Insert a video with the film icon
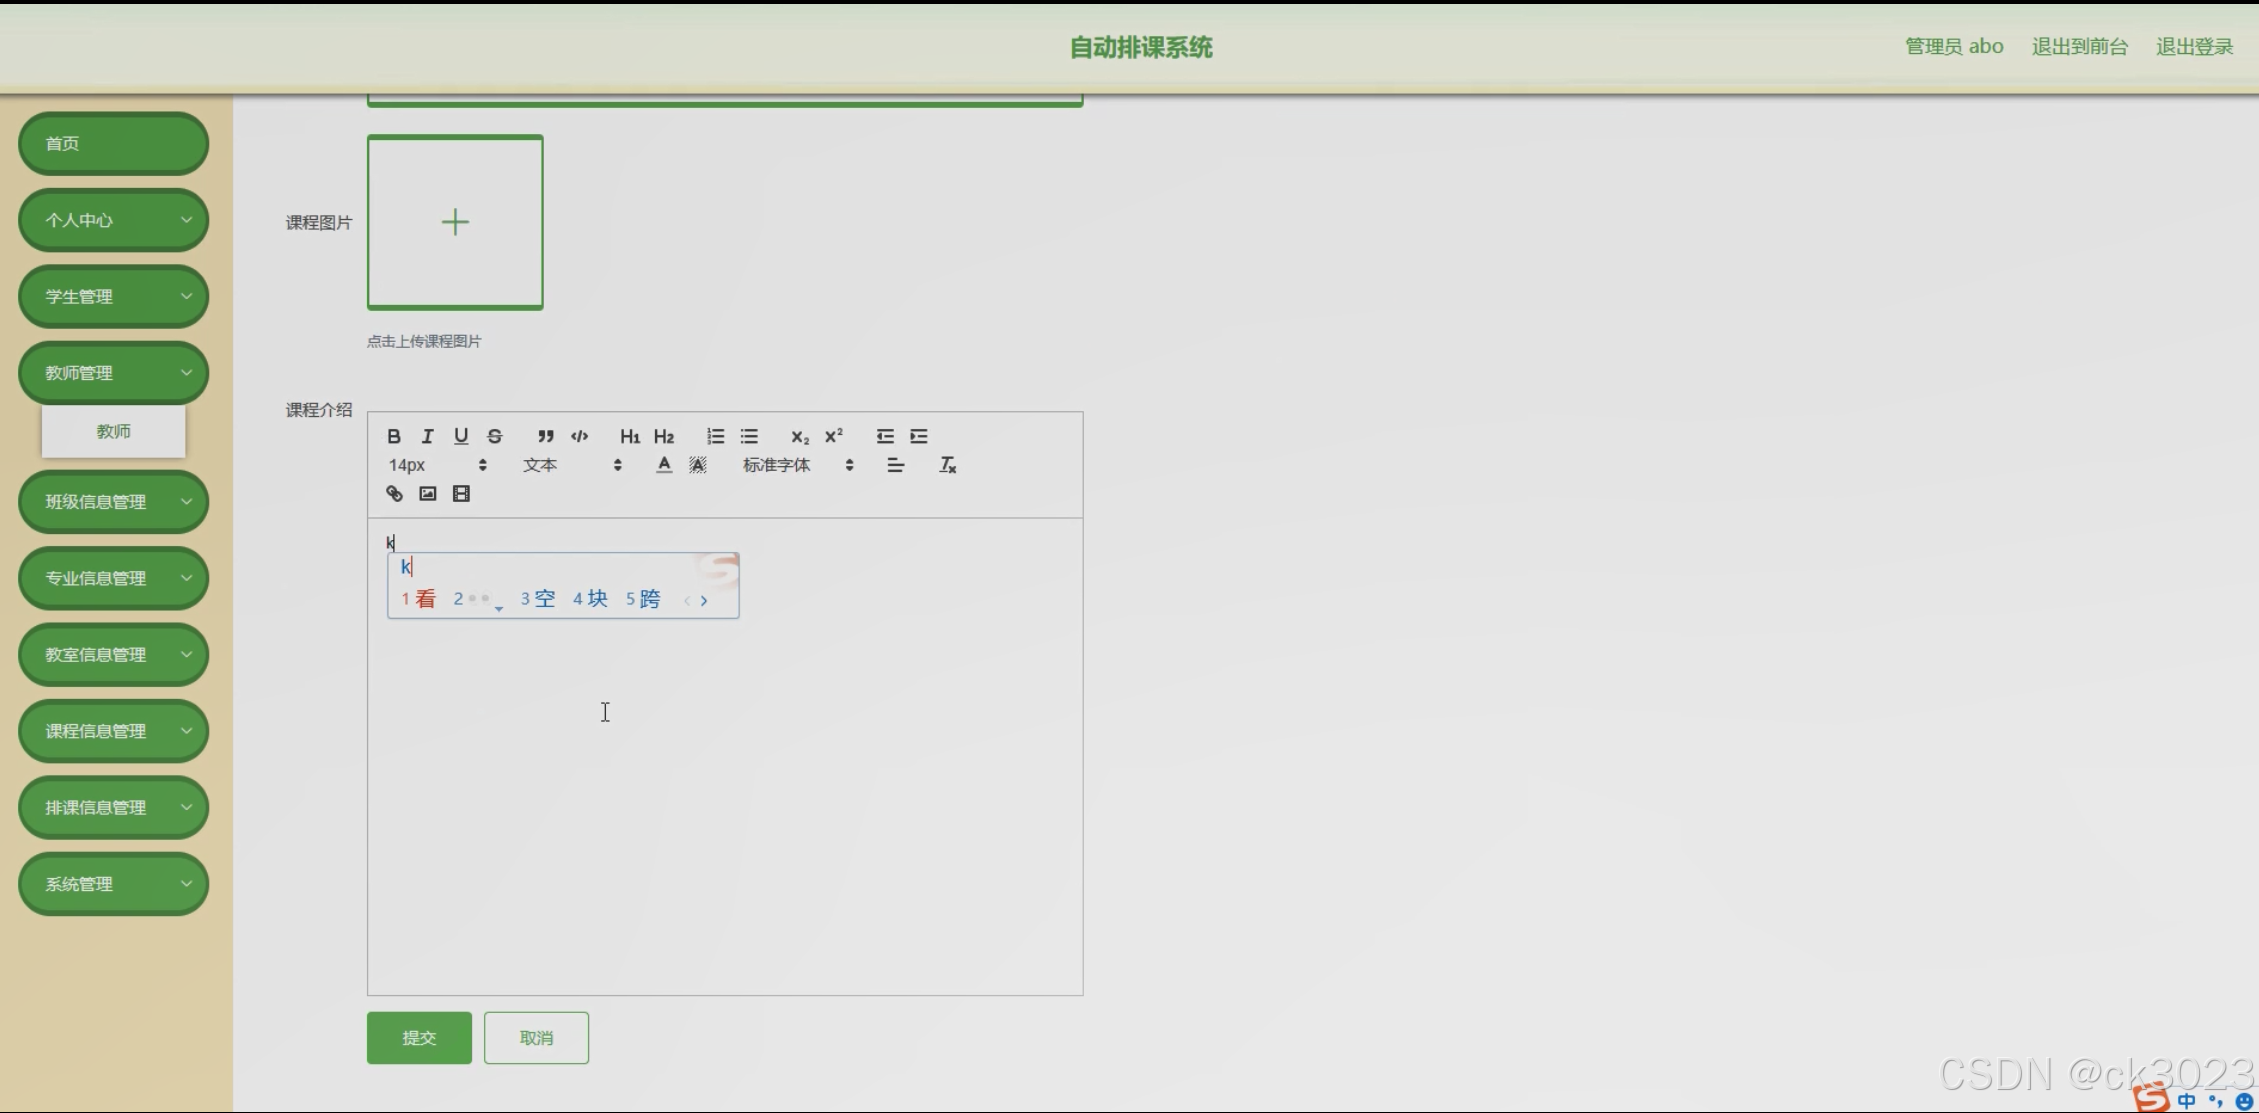This screenshot has width=2259, height=1113. point(461,494)
